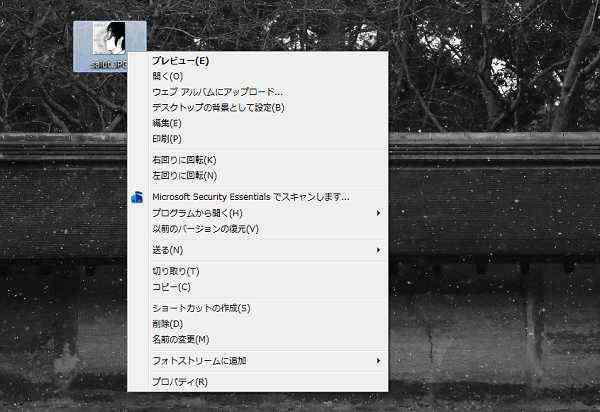The height and width of the screenshot is (412, 600).
Task: Click 切り取り to cut the file
Action: pos(176,271)
